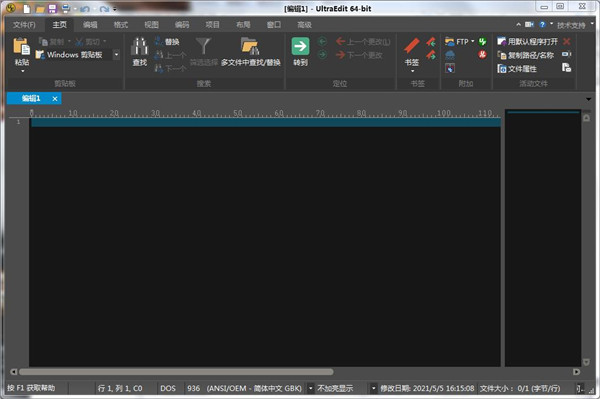Click the green forward circle arrow icon
Screen dimensions: 600x399
(x=322, y=55)
